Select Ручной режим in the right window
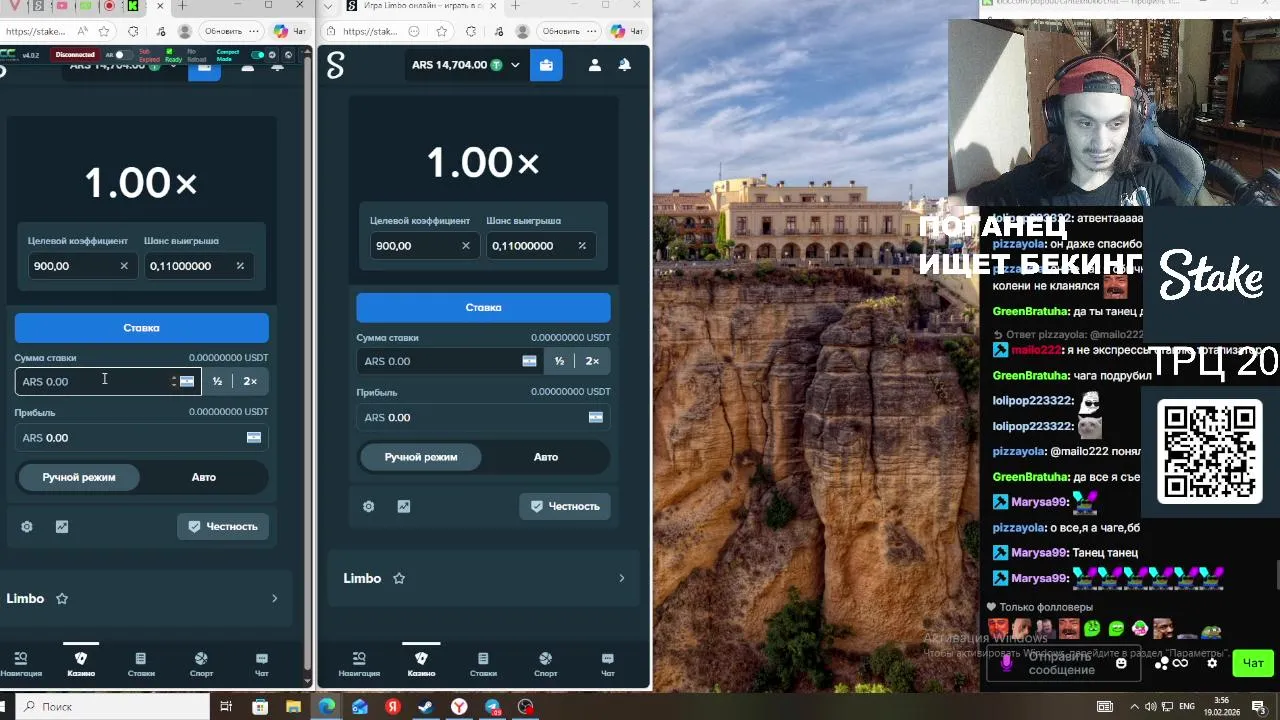Screen dimensions: 1280x720 [421, 457]
